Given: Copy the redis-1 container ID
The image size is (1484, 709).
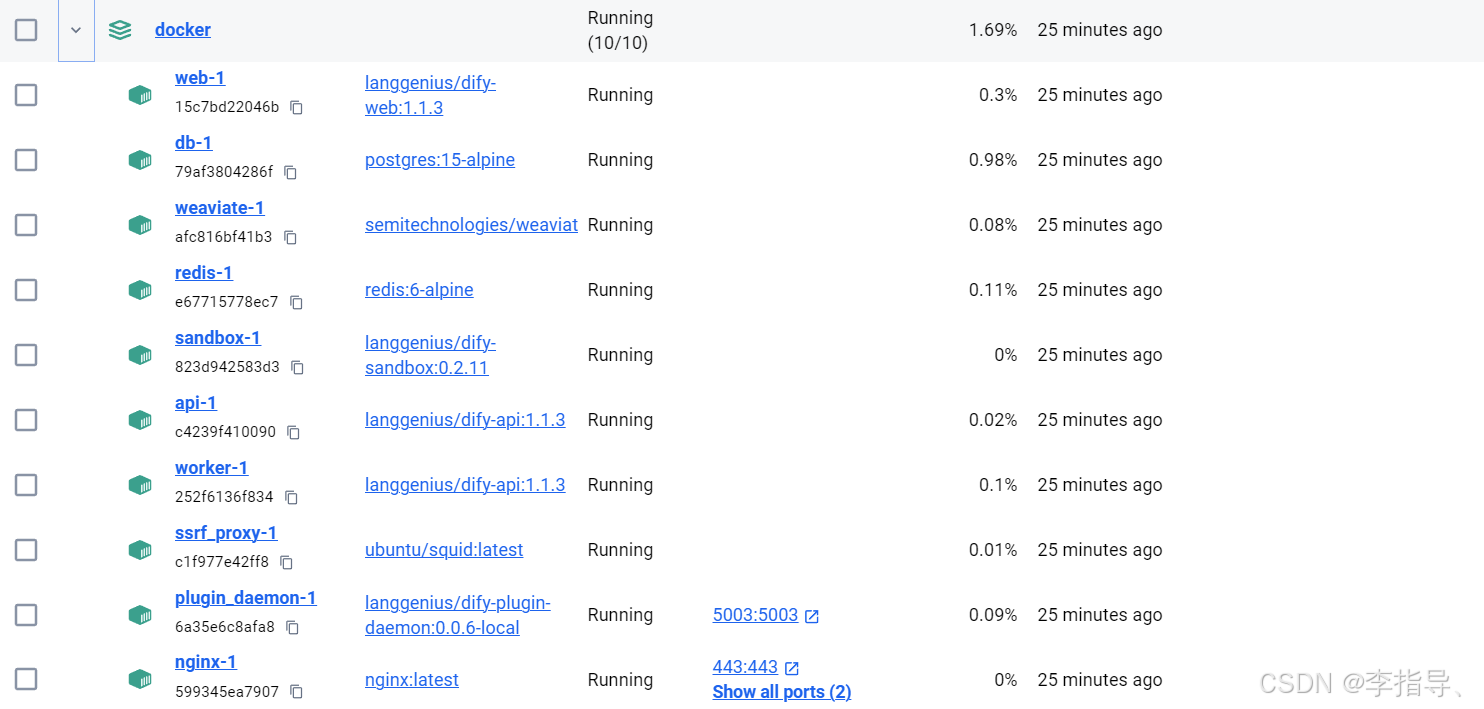Looking at the screenshot, I should tap(296, 302).
